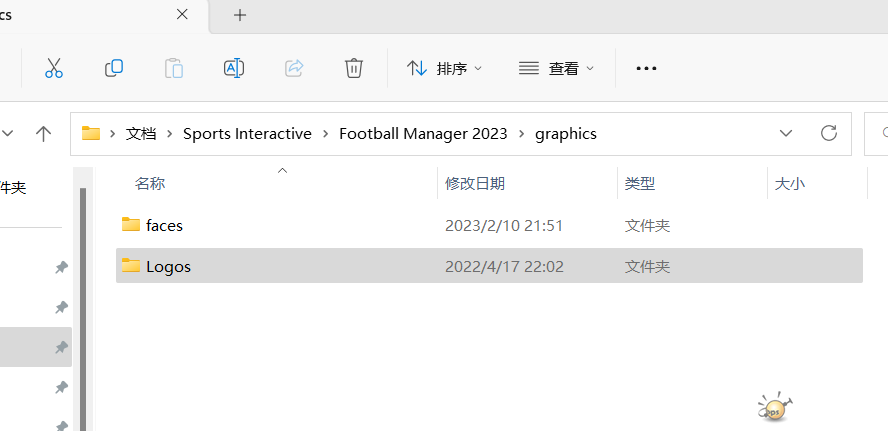Navigate to Football Manager 2023 breadcrumb
This screenshot has width=888, height=431.
(423, 134)
